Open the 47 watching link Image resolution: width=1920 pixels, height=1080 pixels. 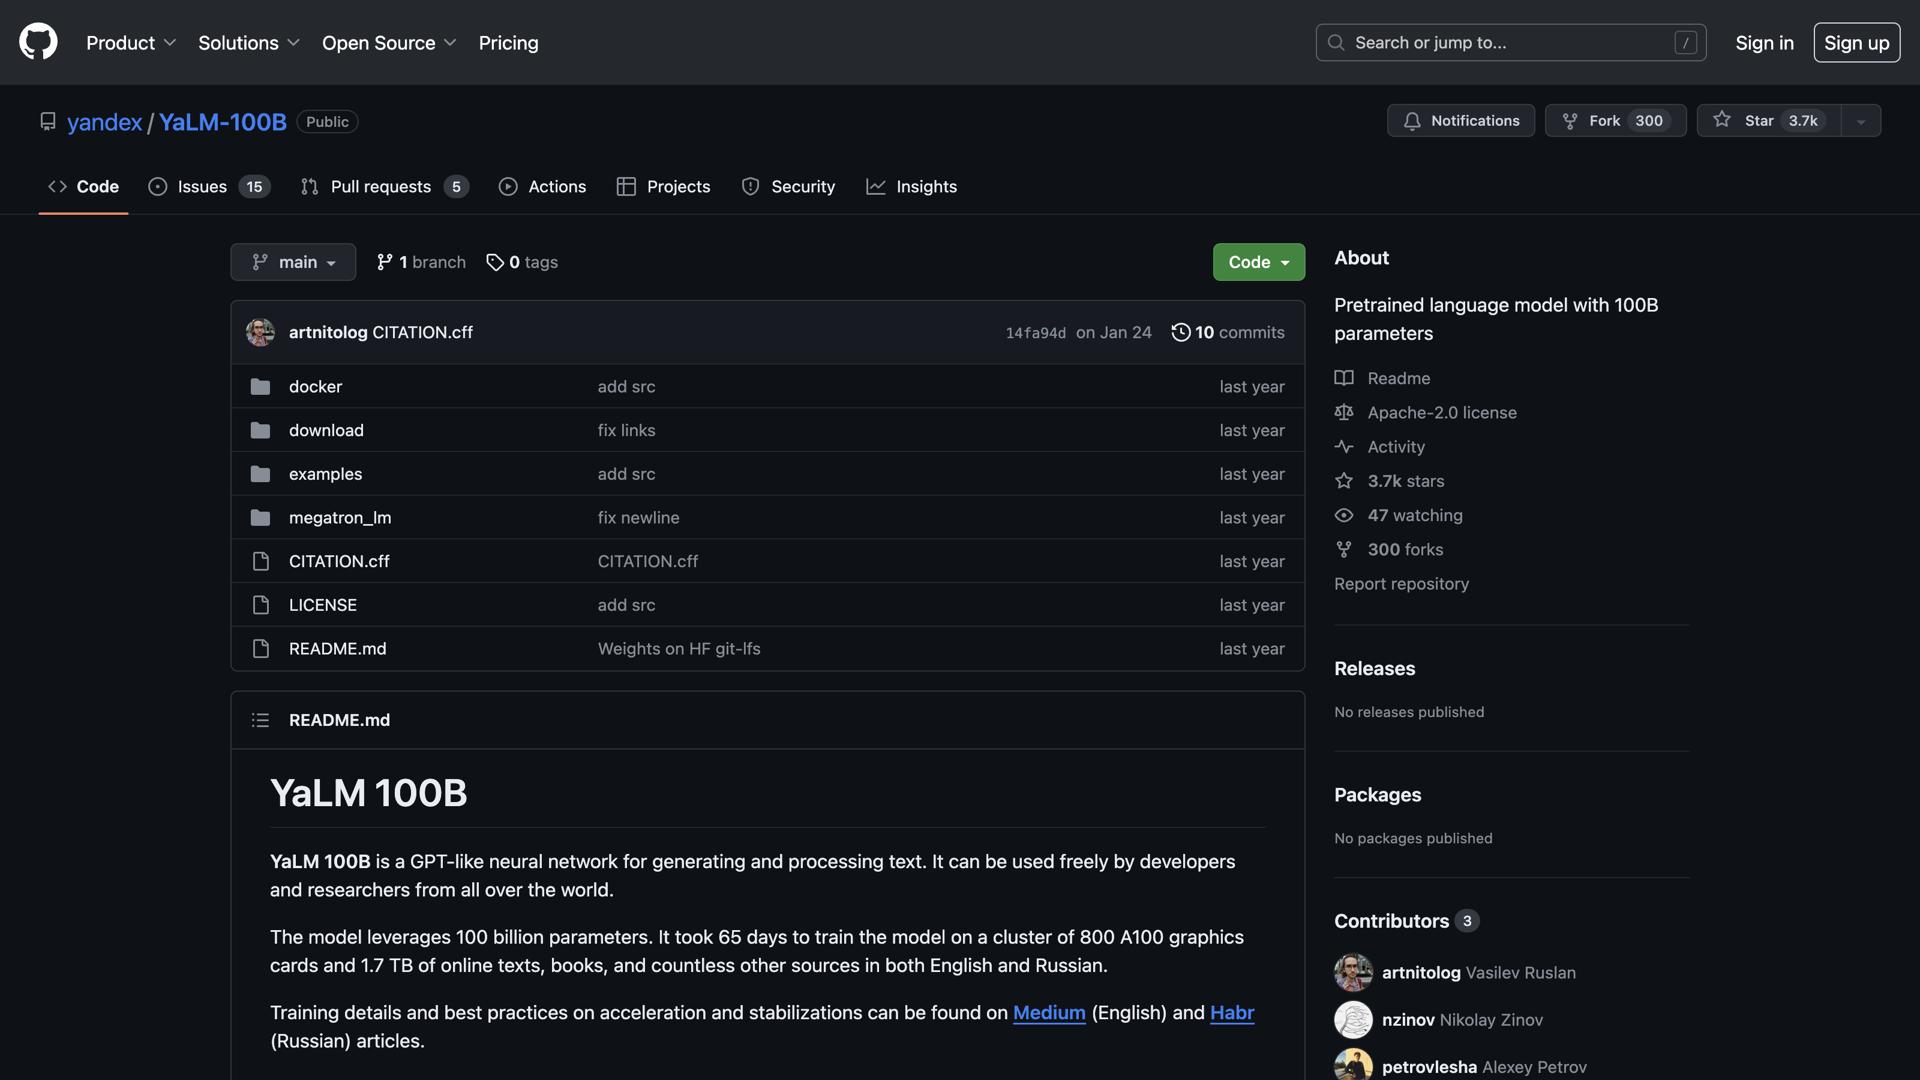1414,515
